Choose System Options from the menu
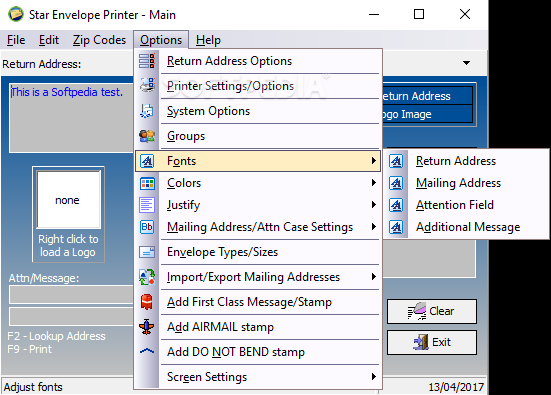The image size is (551, 395). click(x=258, y=111)
